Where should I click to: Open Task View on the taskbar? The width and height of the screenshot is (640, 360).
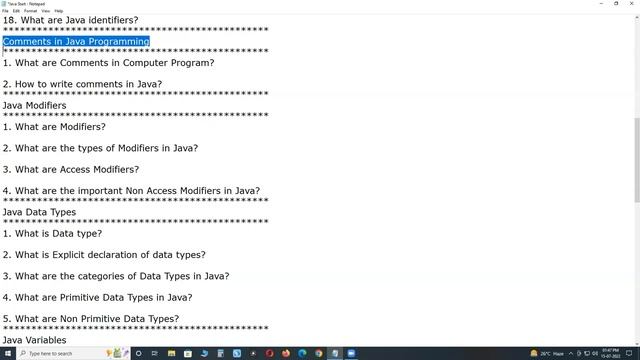pyautogui.click(x=155, y=353)
